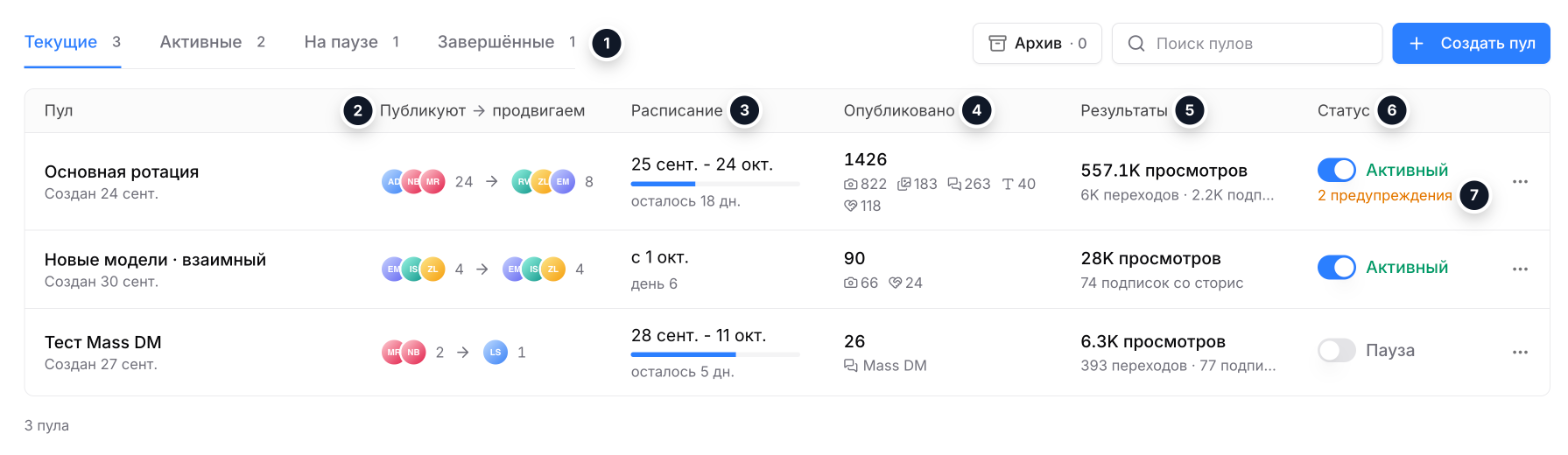The width and height of the screenshot is (1568, 455).
Task: Click the gallery icon next to 183
Action: tap(905, 184)
